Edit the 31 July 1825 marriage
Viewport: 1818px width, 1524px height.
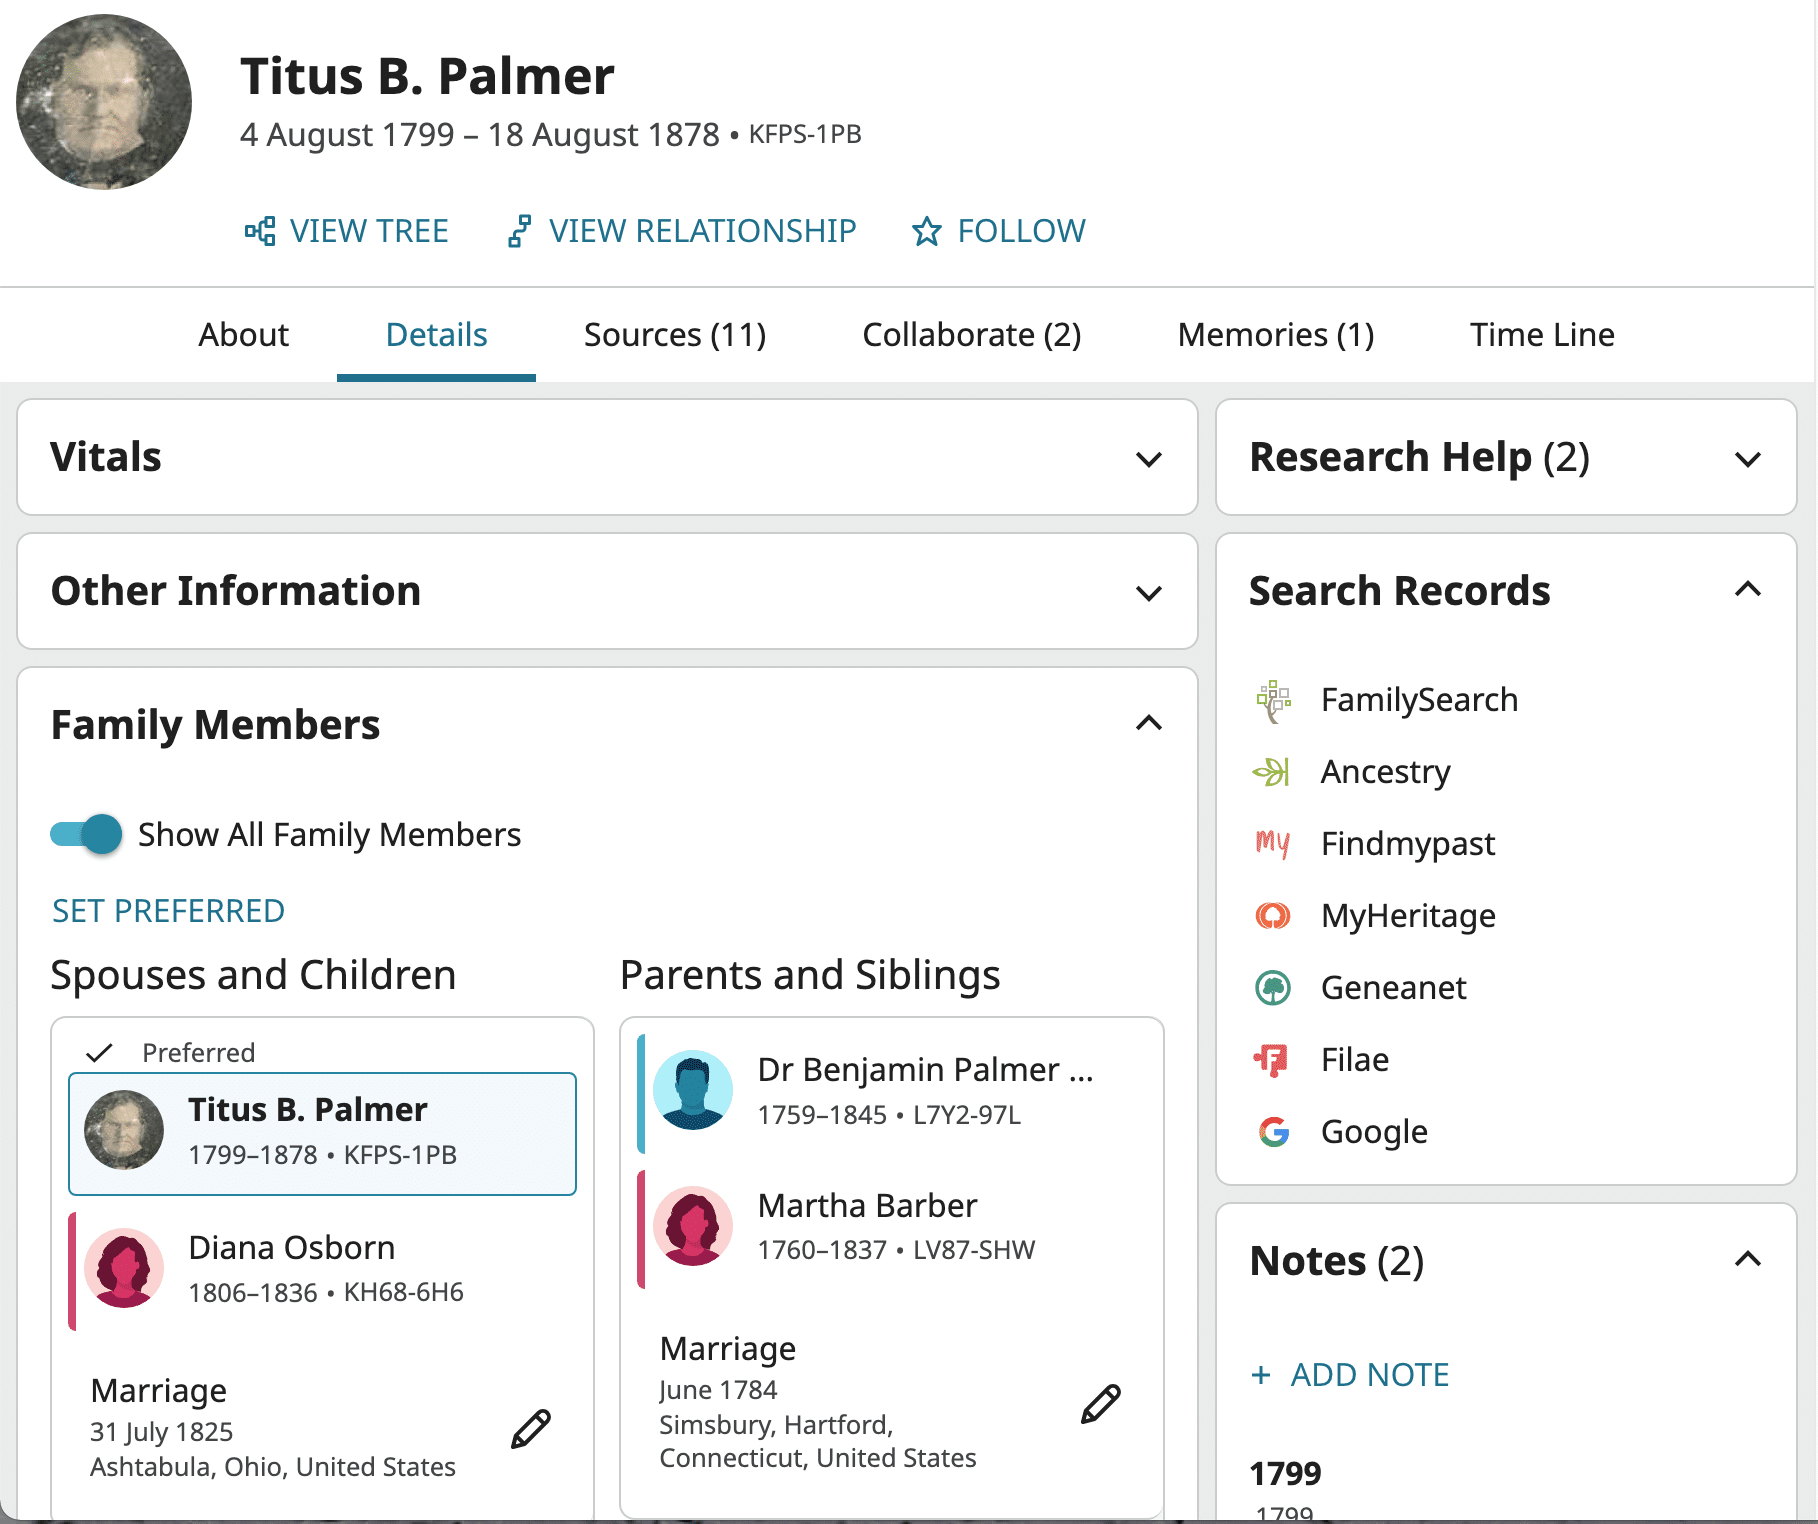(x=531, y=1429)
